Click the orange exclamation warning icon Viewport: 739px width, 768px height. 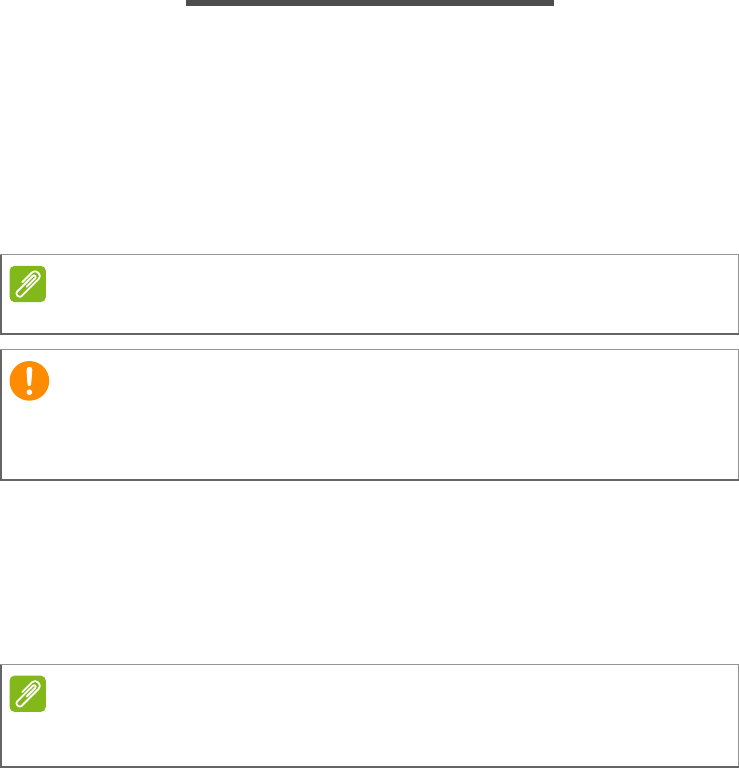pyautogui.click(x=27, y=380)
